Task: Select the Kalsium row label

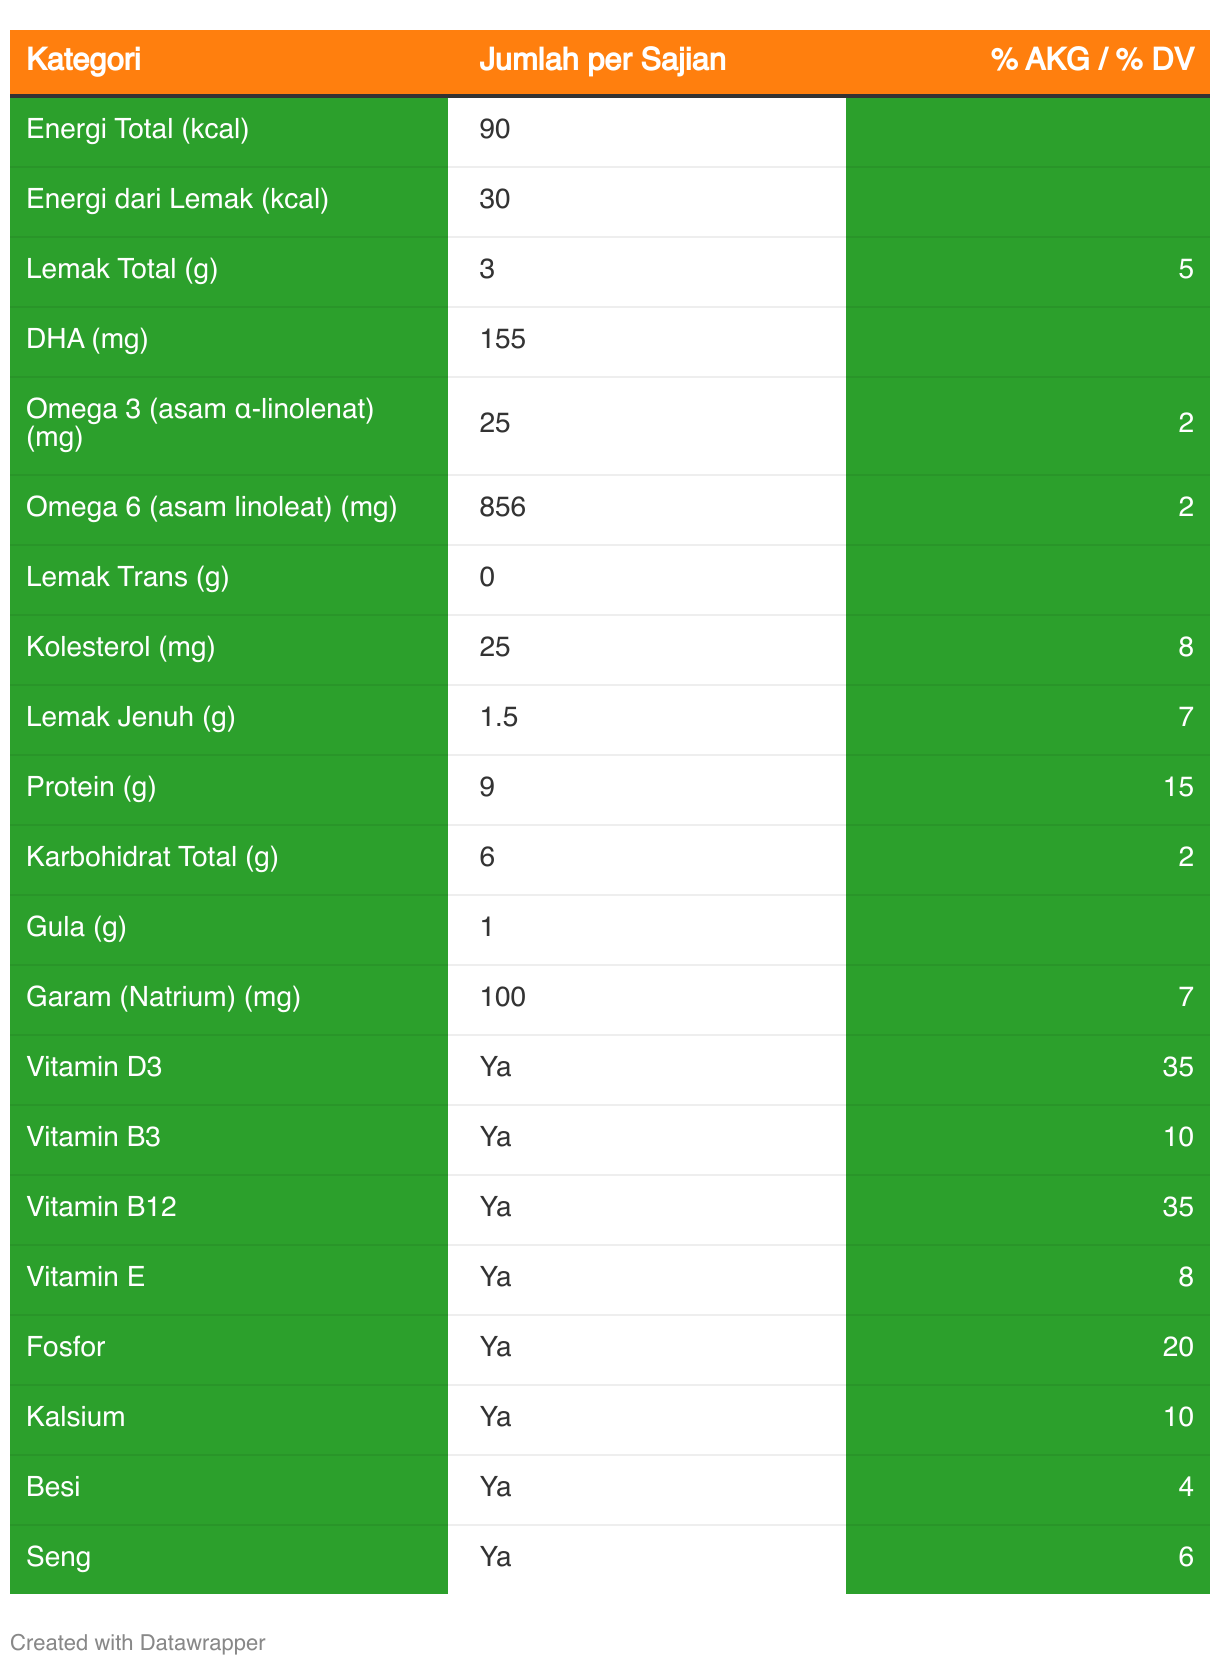Action: click(x=76, y=1417)
